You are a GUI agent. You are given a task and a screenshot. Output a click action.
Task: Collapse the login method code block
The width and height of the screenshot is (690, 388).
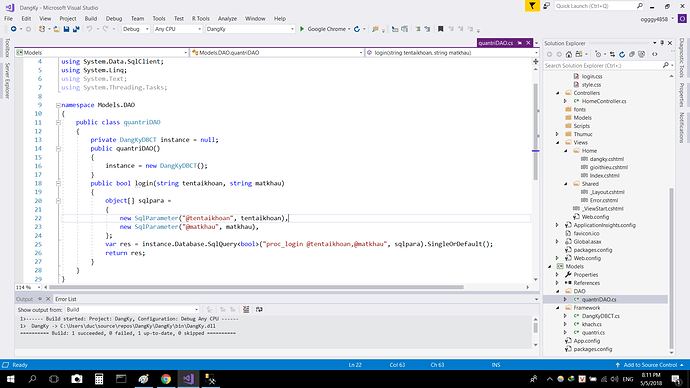[x=58, y=183]
